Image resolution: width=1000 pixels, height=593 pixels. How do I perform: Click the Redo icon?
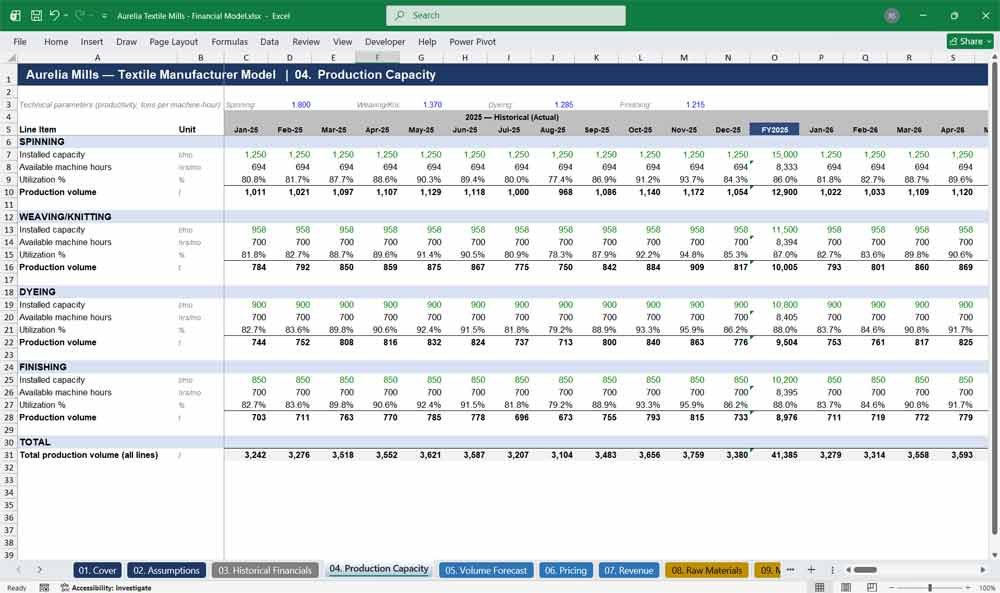point(80,15)
